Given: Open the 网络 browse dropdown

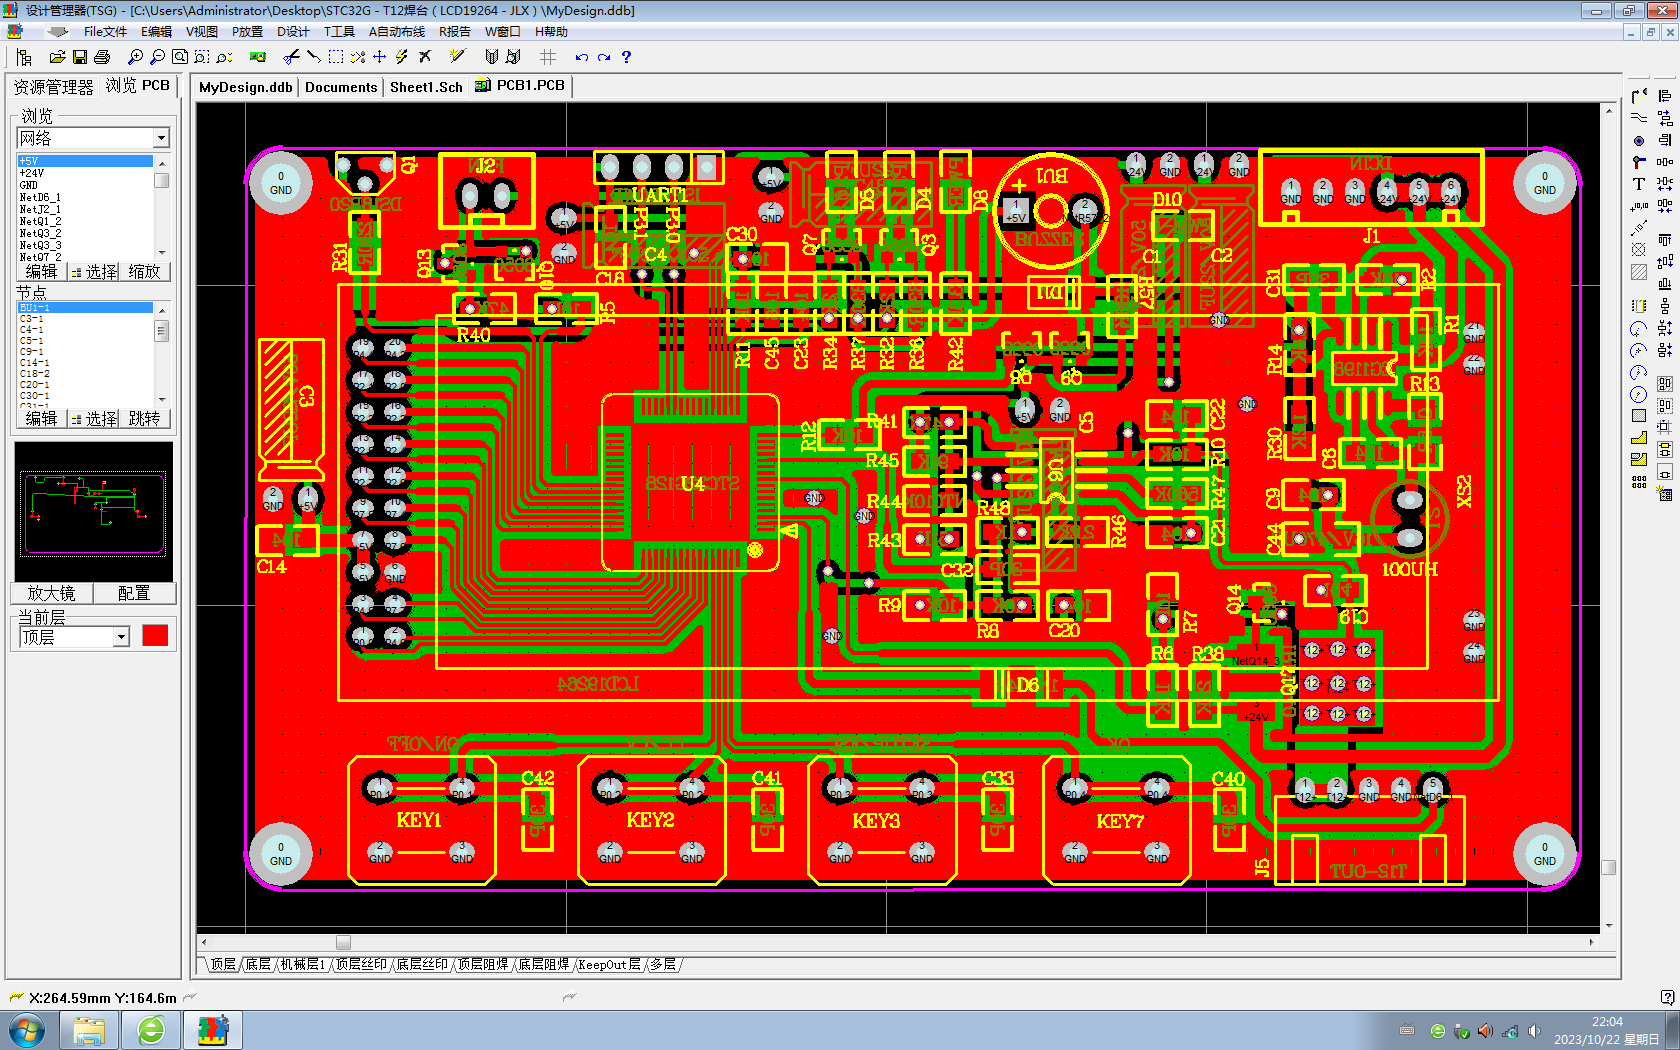Looking at the screenshot, I should pos(161,138).
